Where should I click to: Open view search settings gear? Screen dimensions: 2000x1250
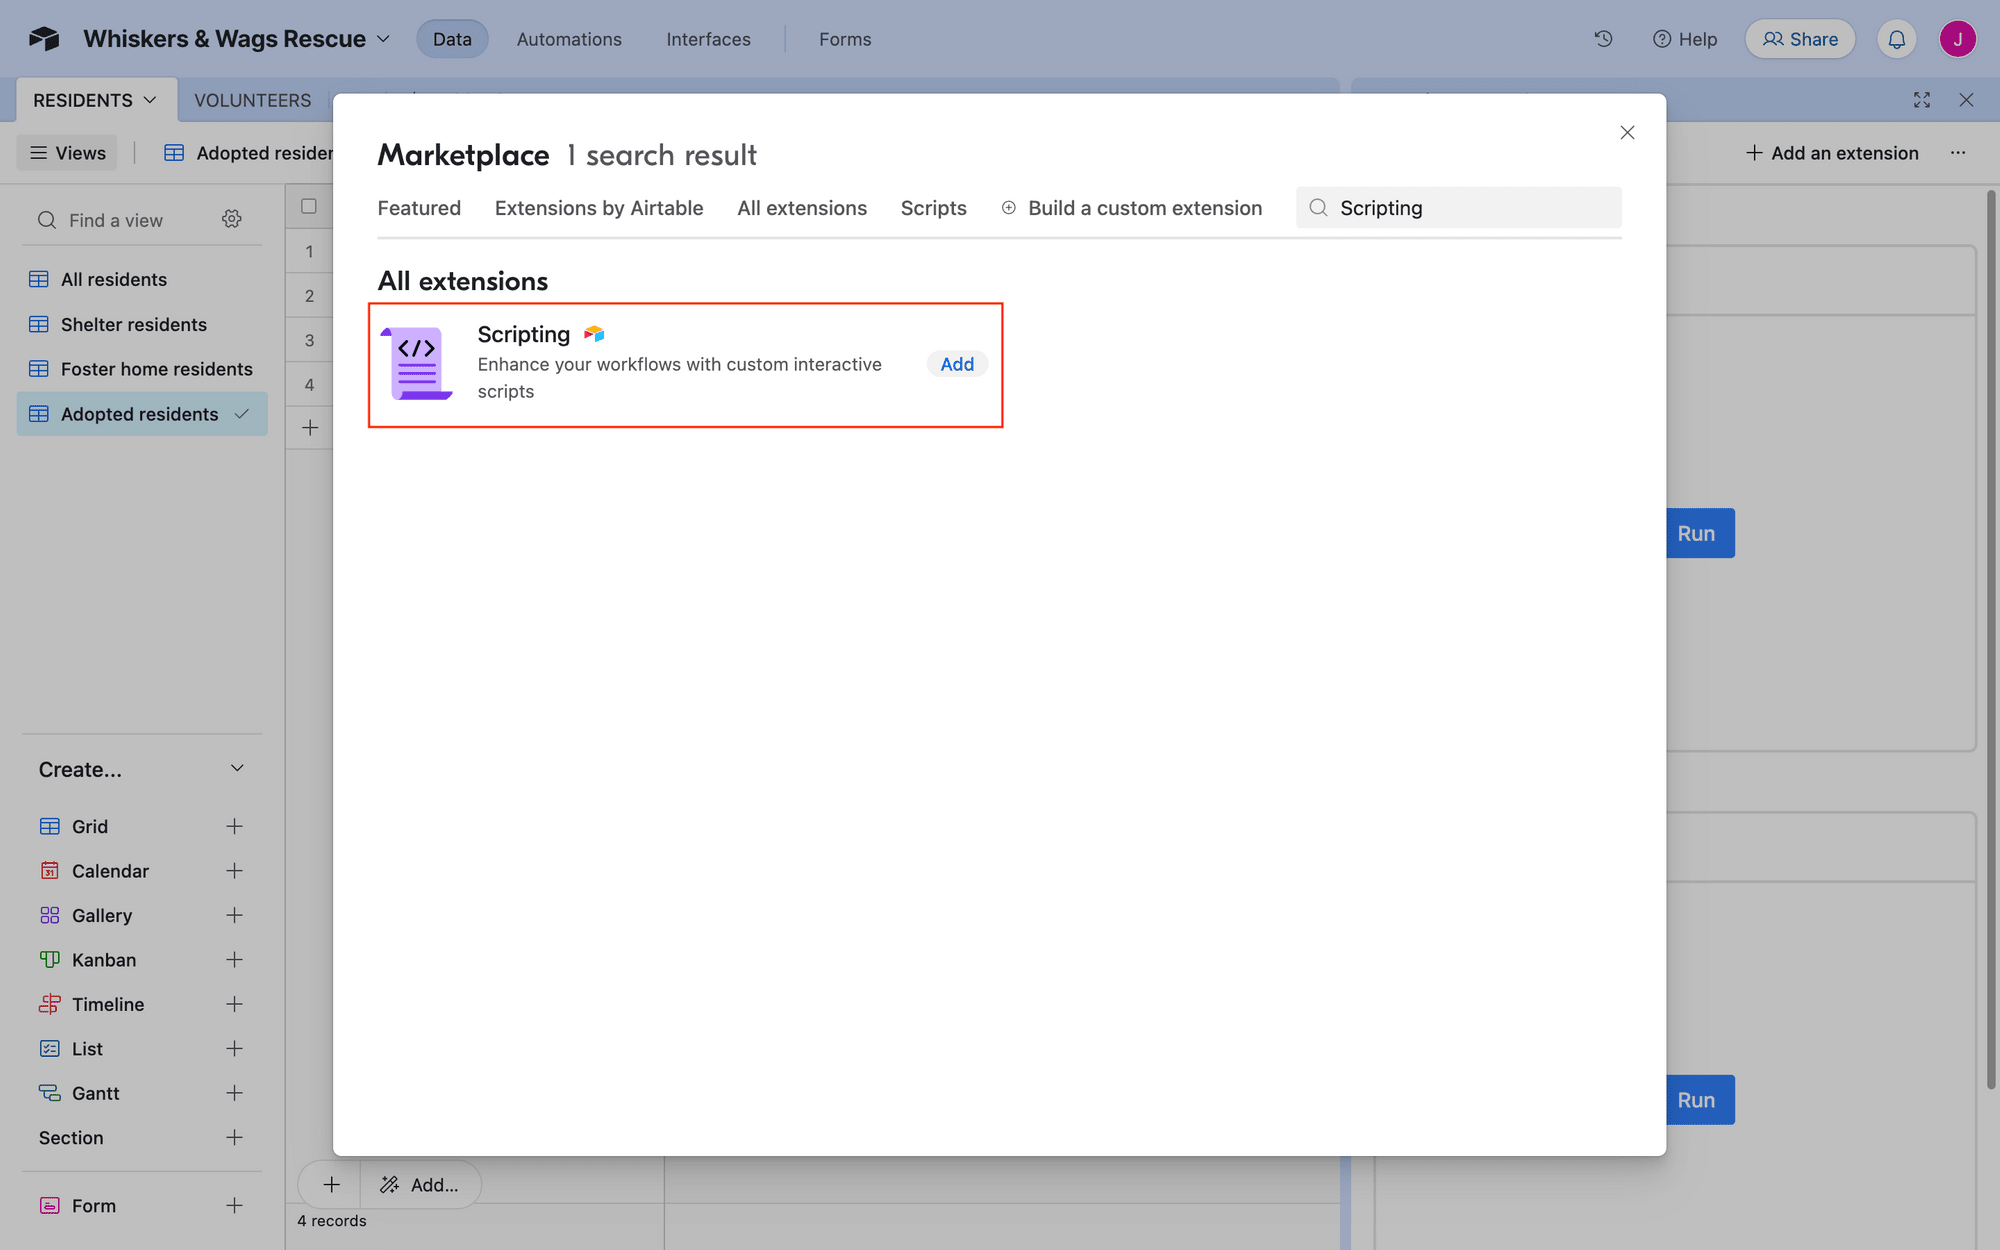tap(231, 218)
